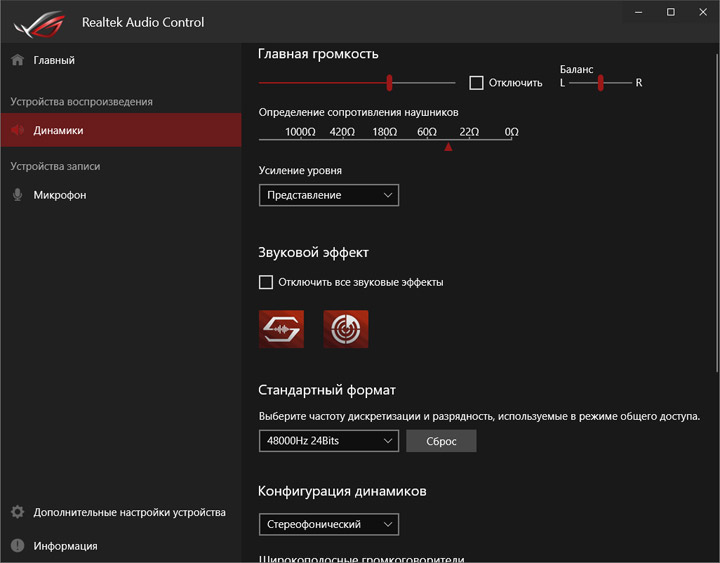Open Дополнительные настройки устройства link
The width and height of the screenshot is (720, 563).
129,512
